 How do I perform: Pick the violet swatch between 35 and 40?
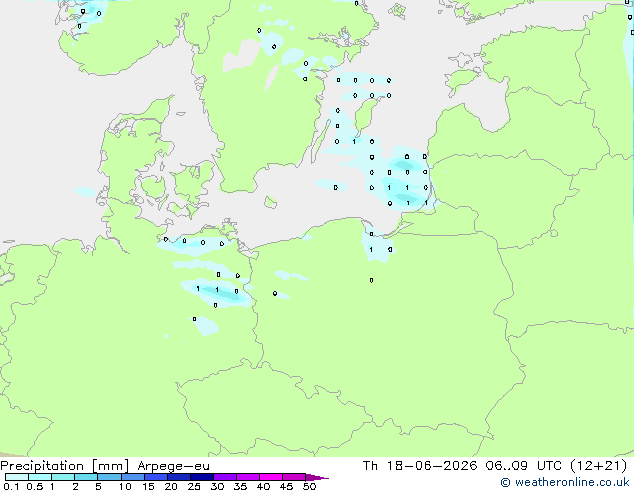(248, 477)
